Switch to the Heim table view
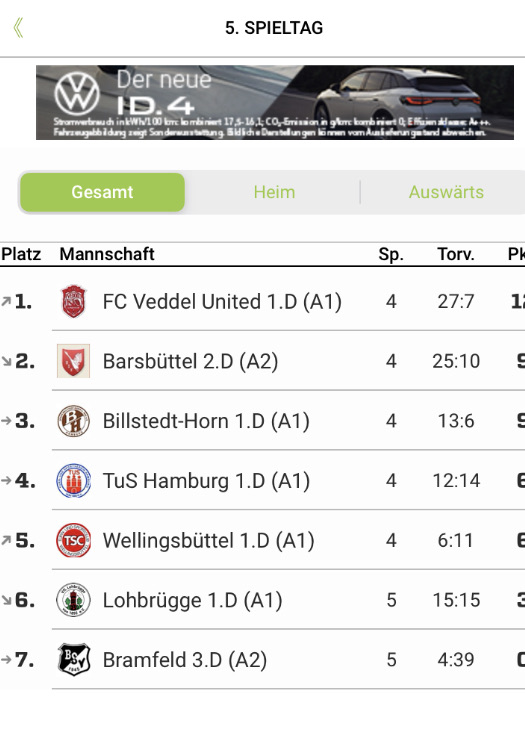The width and height of the screenshot is (525, 747). [274, 192]
